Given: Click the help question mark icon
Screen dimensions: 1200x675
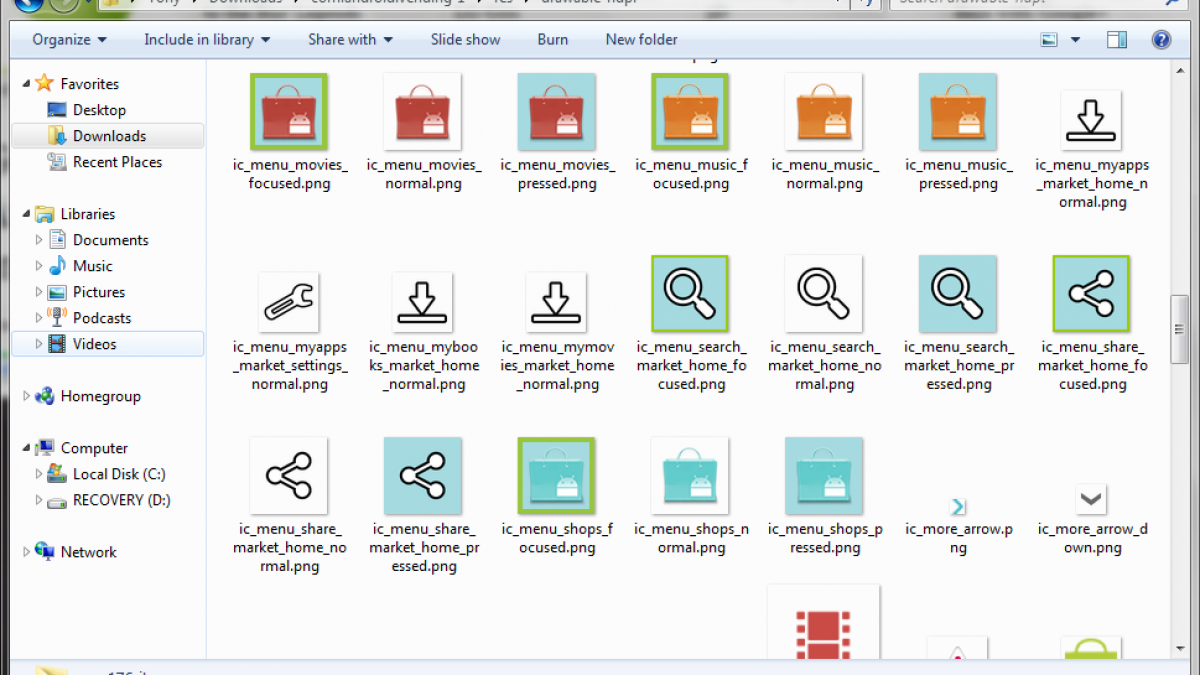Looking at the screenshot, I should (x=1161, y=40).
